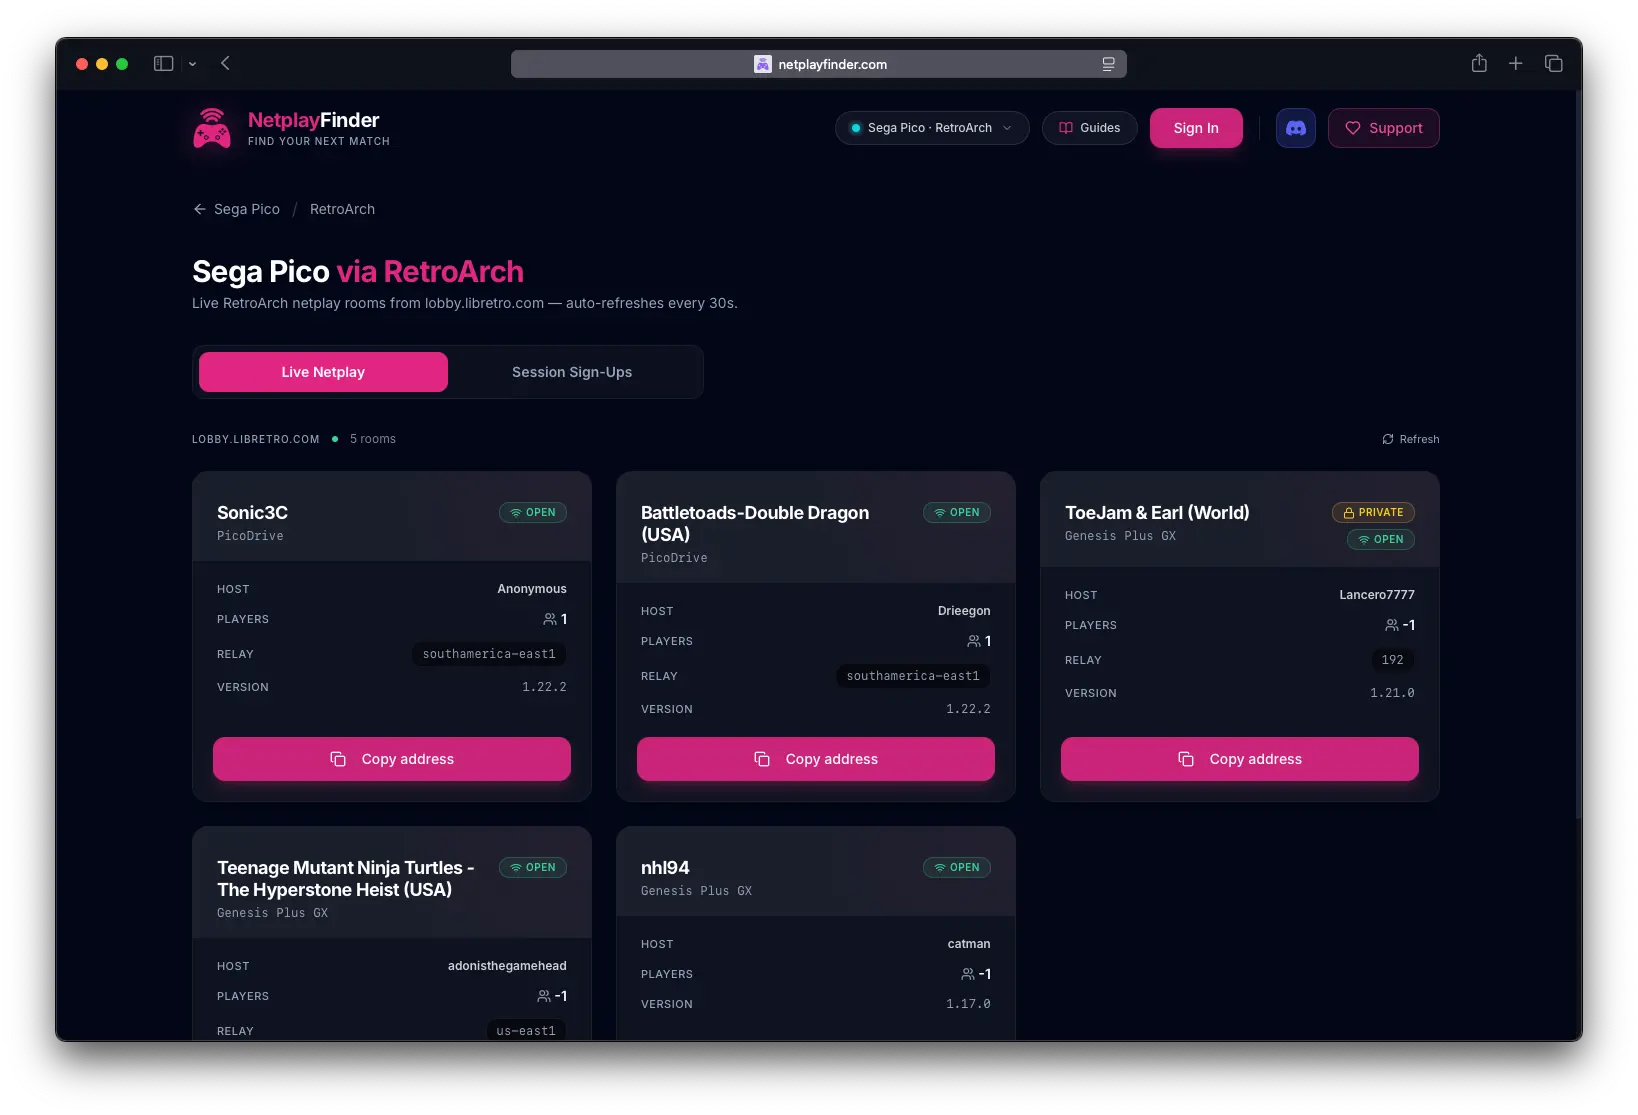Open the Sega Pico · RetroArch selector

[x=931, y=128]
